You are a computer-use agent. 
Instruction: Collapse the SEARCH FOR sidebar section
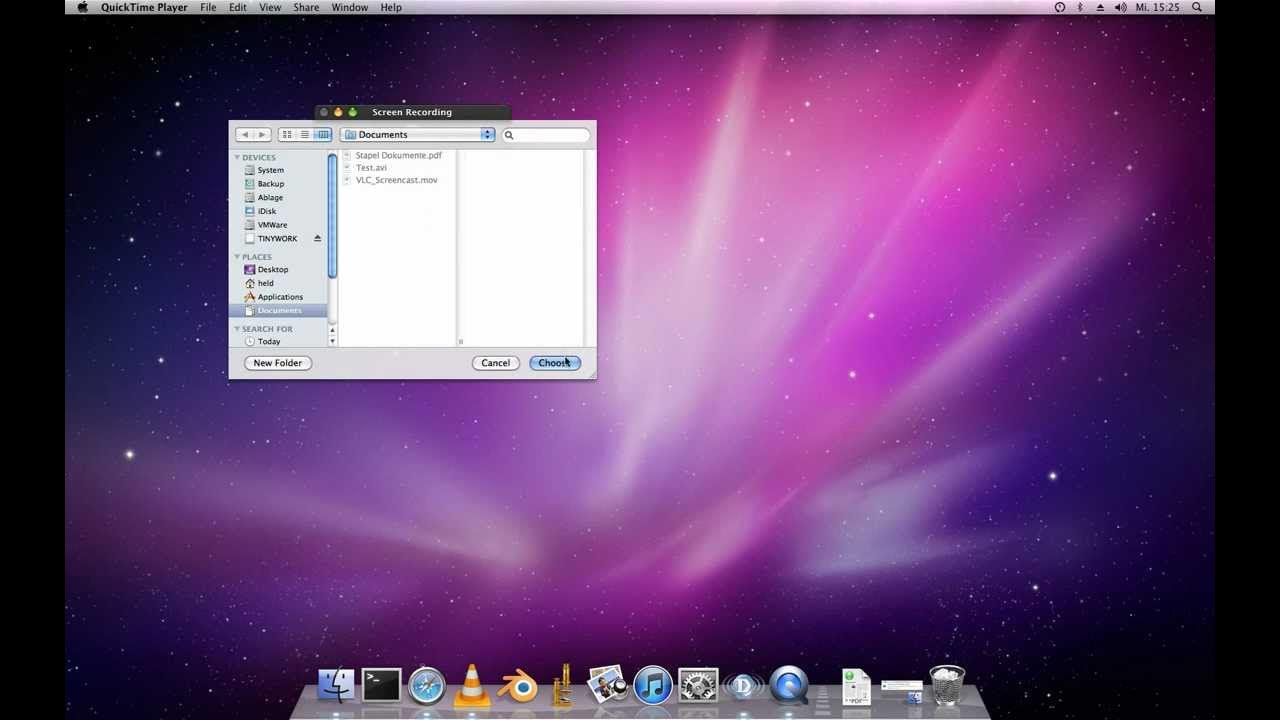click(237, 329)
